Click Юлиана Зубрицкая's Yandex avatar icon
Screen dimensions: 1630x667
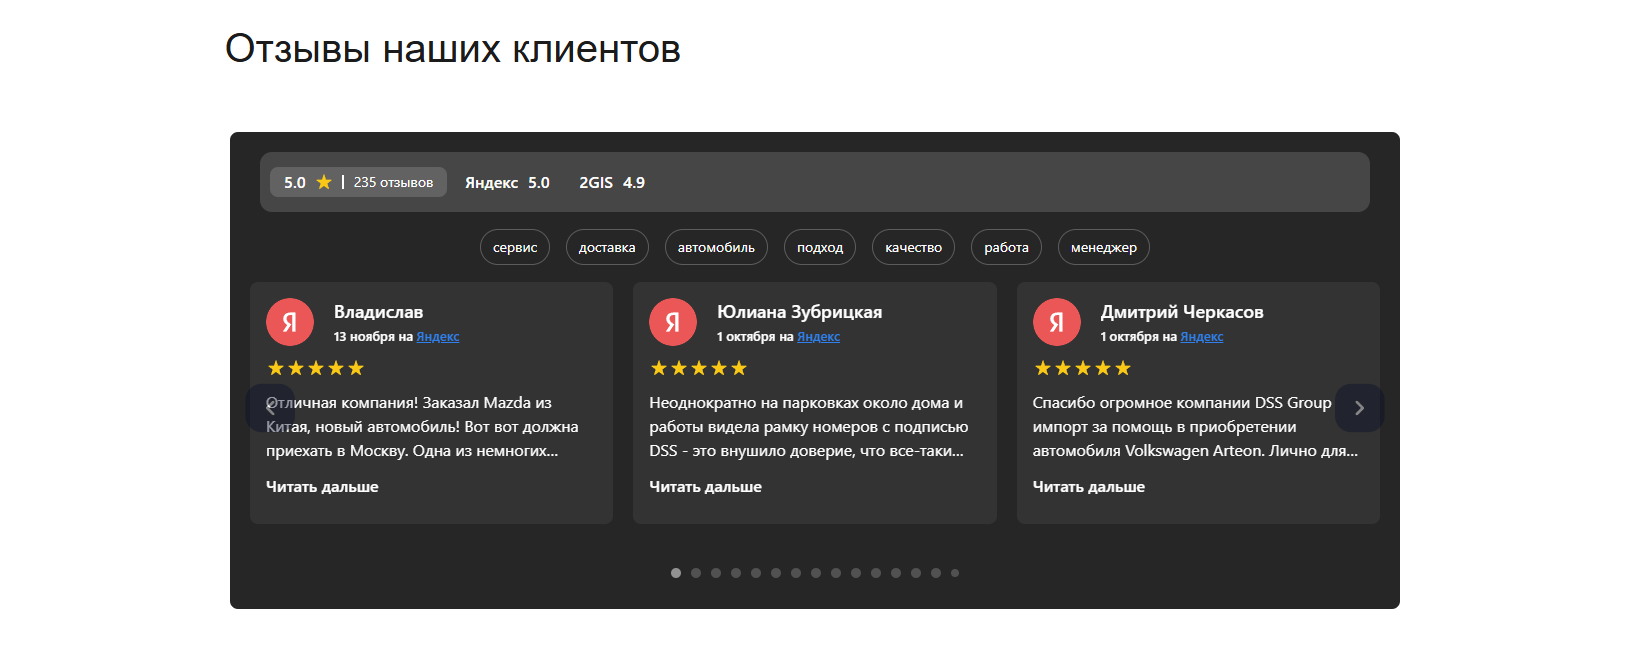[x=673, y=322]
